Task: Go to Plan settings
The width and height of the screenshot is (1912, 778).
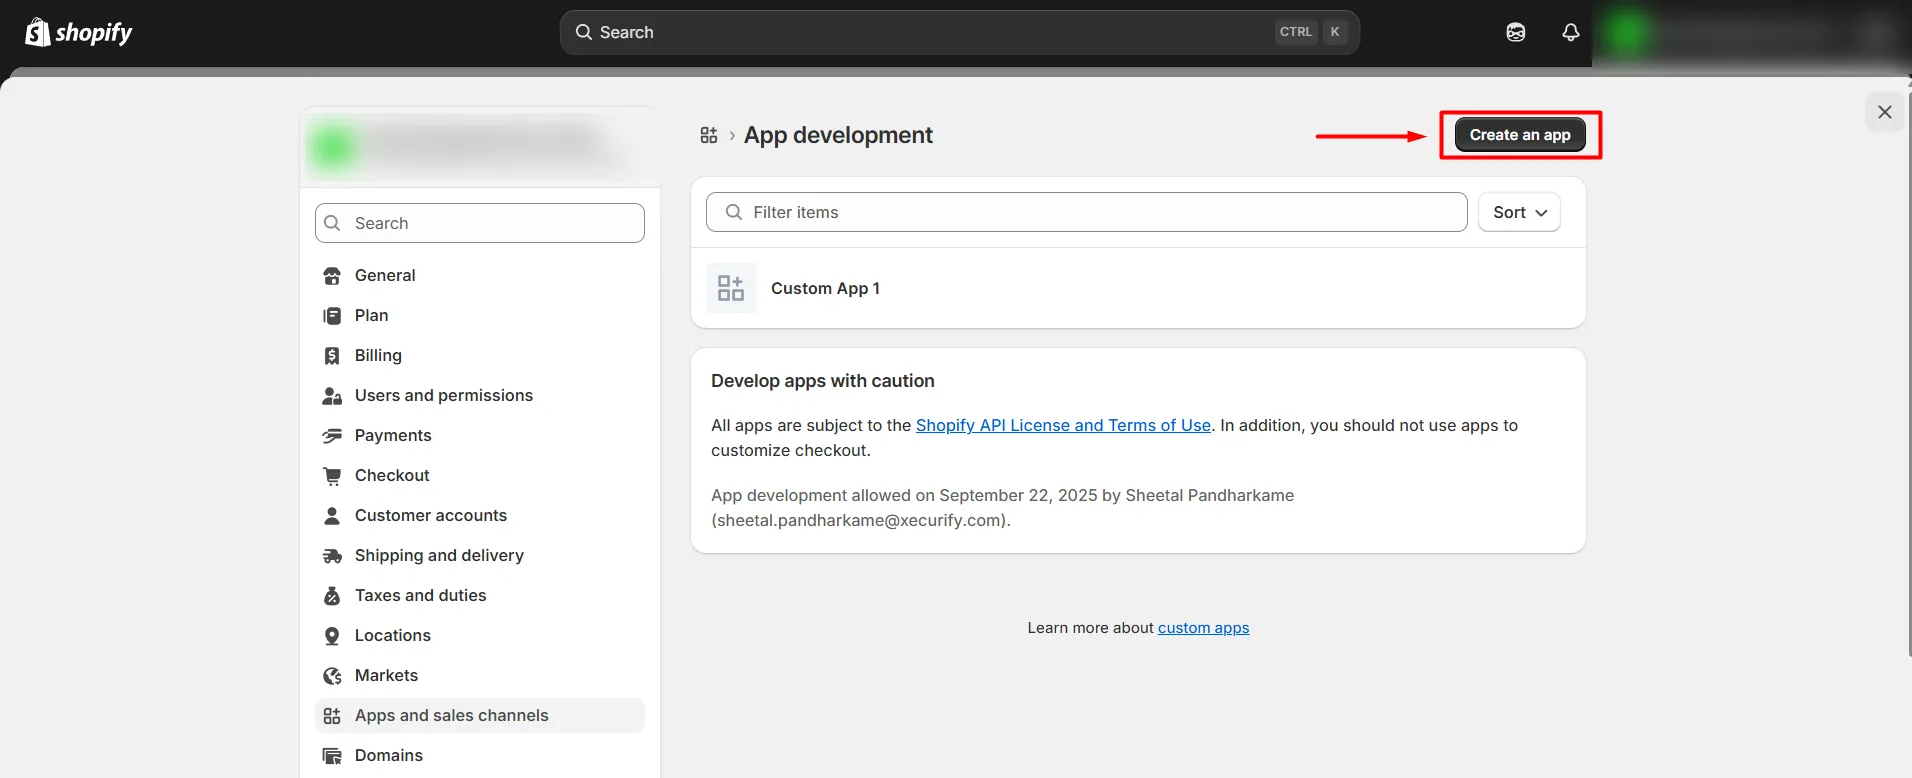Action: click(480, 315)
